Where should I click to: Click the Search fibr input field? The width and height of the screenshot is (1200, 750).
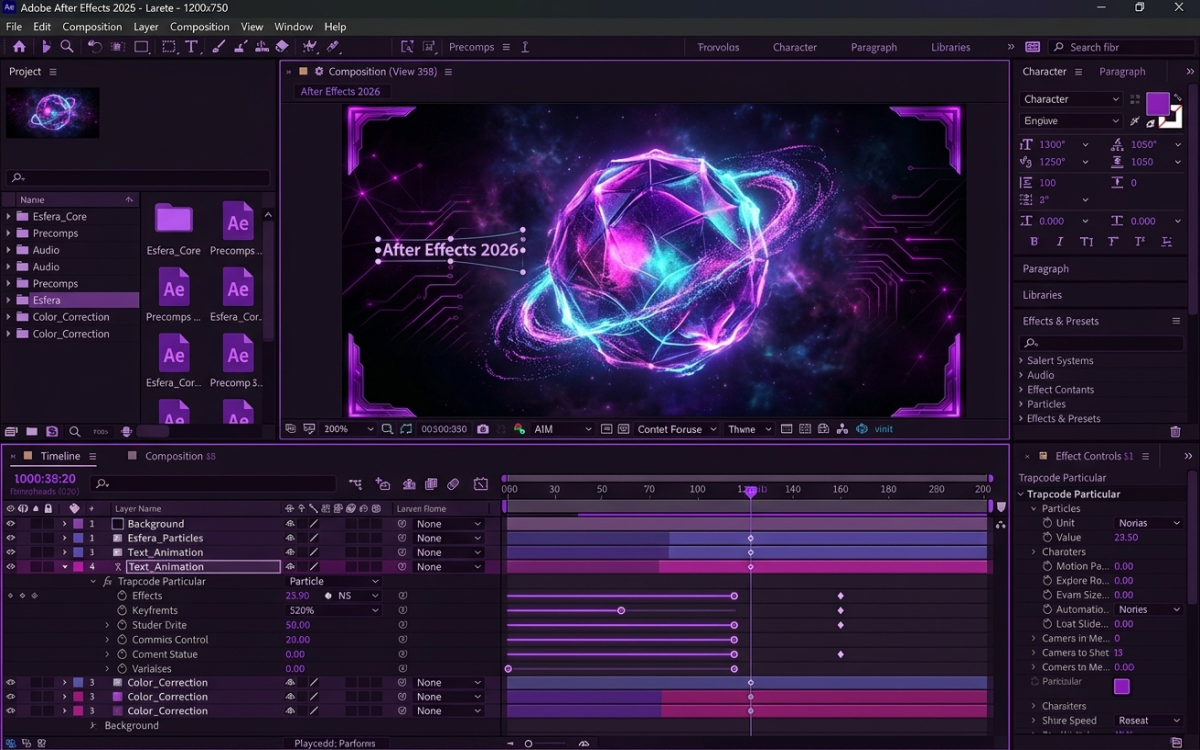(x=1118, y=47)
